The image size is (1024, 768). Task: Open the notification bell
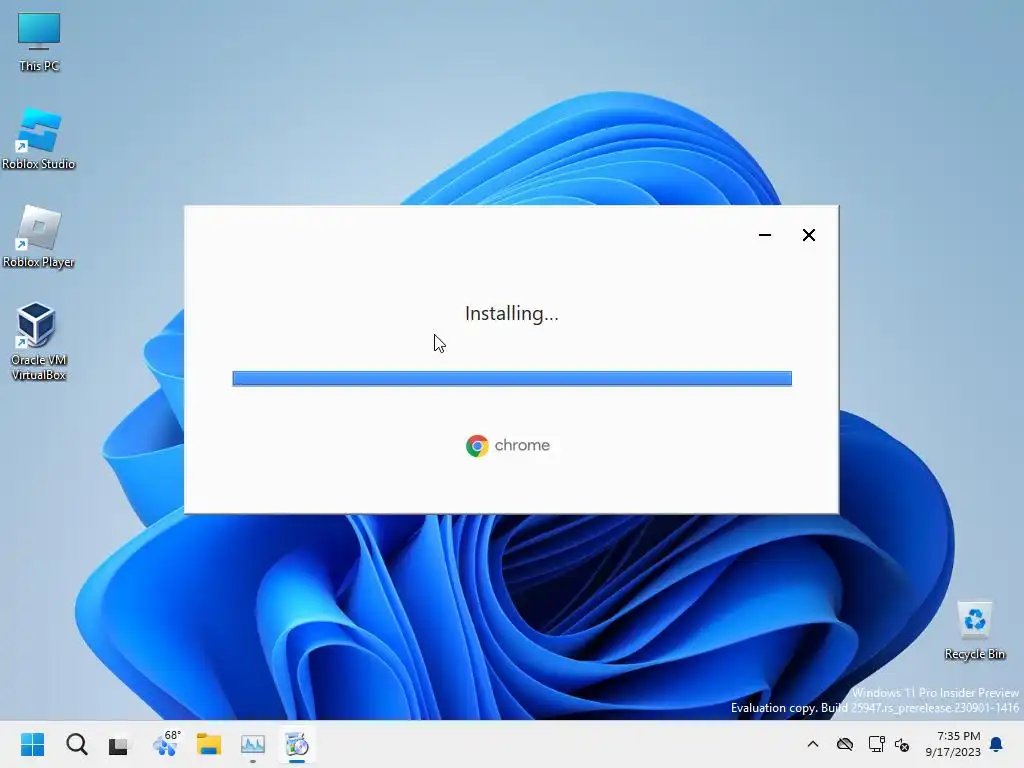click(x=997, y=744)
